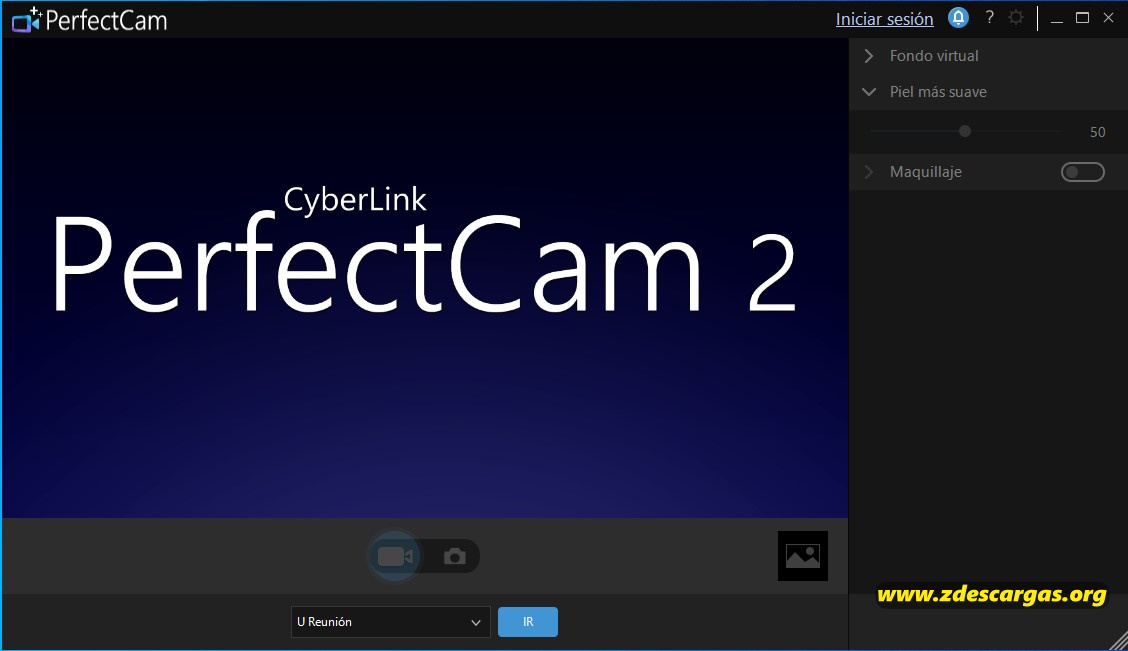Close the PerfectCam window

tap(1109, 18)
